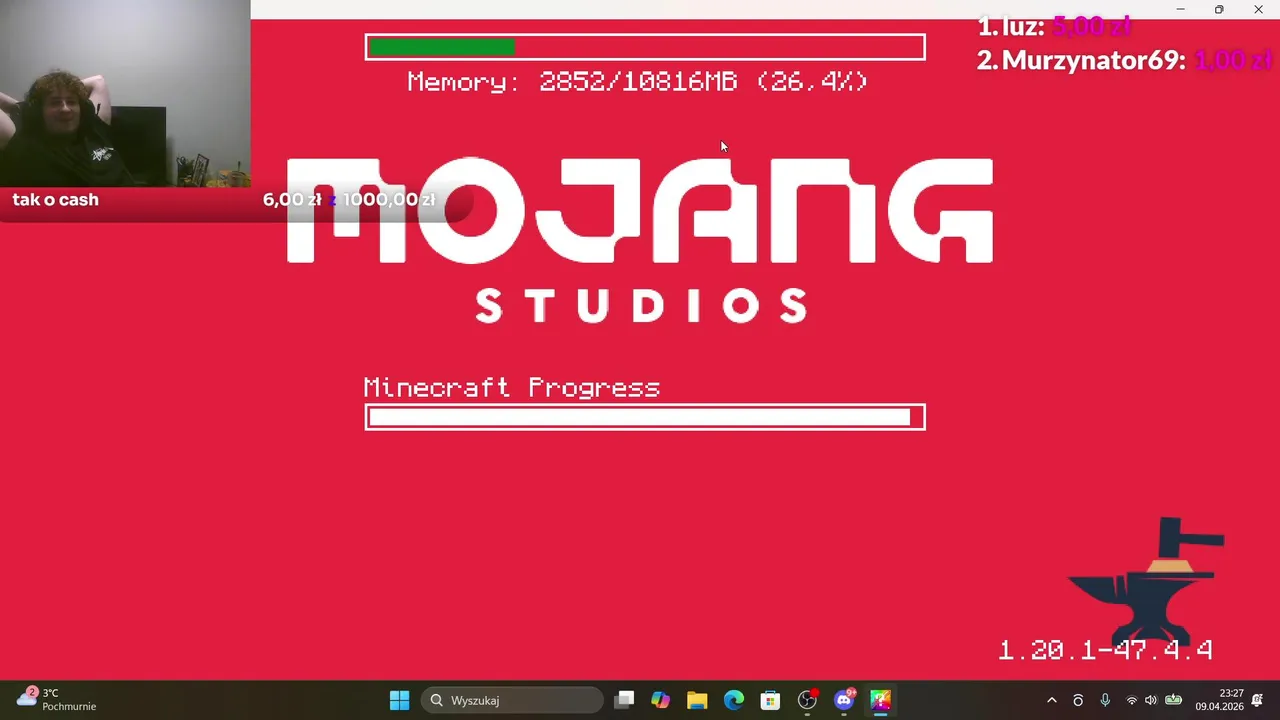
Task: Click the 'Murzynator69' donor entry
Action: tap(1124, 60)
